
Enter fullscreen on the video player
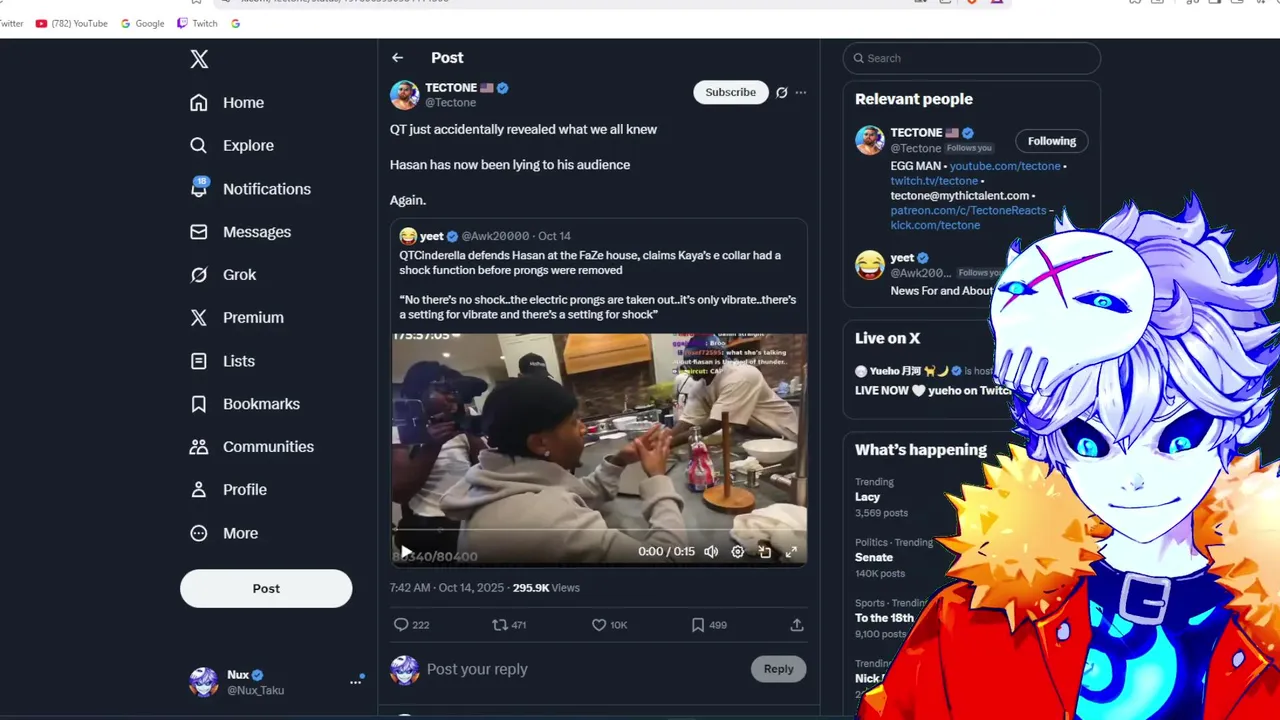791,552
